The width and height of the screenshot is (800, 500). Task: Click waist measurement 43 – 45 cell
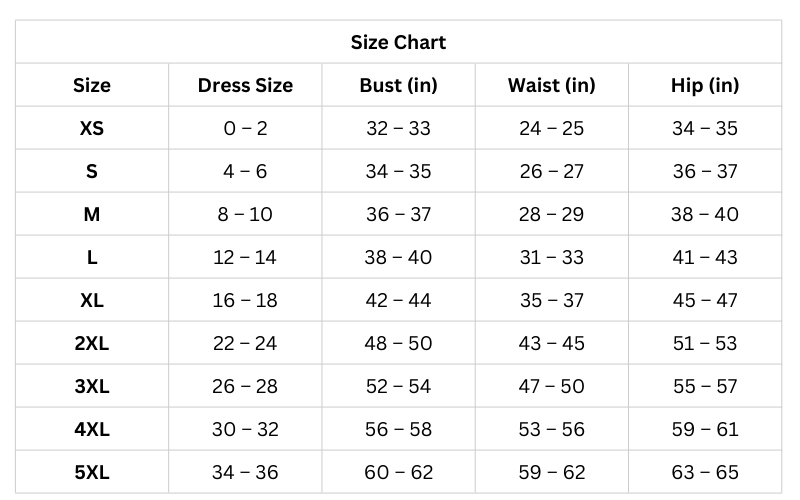coord(551,343)
